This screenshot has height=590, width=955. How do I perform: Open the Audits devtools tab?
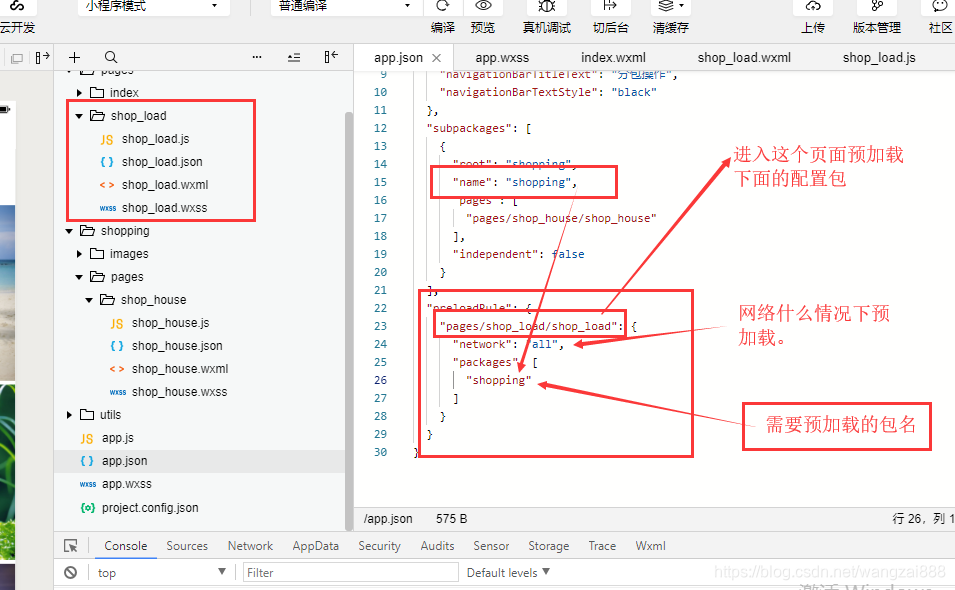pos(437,546)
